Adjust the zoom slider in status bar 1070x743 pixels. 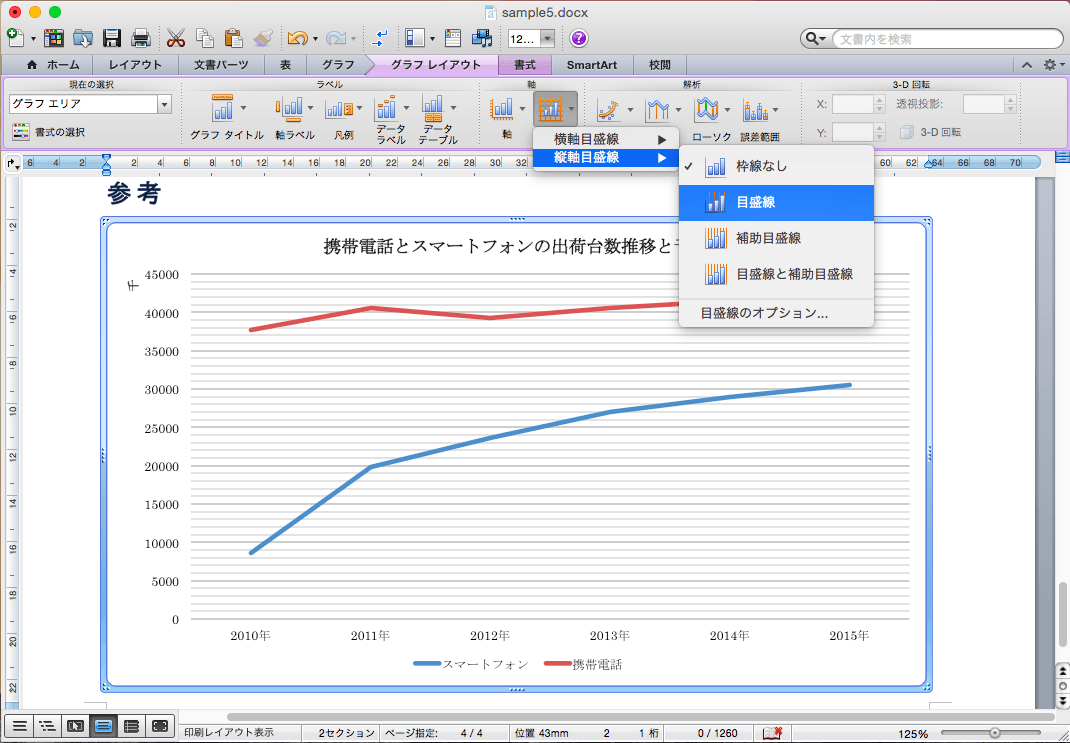994,733
